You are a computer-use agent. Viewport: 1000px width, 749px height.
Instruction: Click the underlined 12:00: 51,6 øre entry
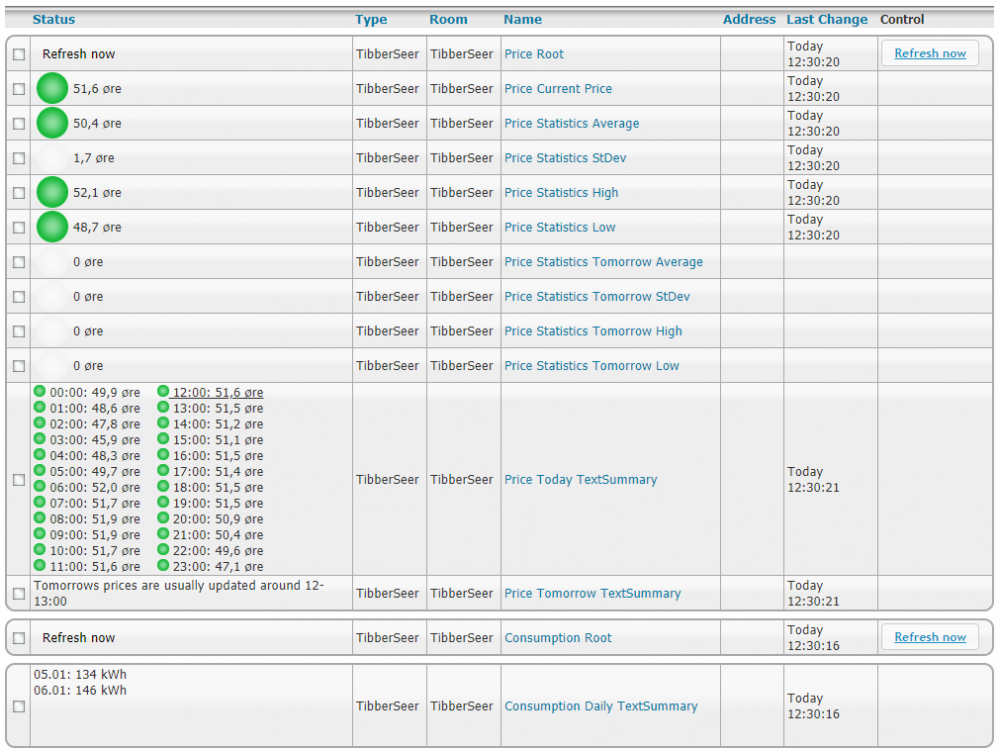217,393
